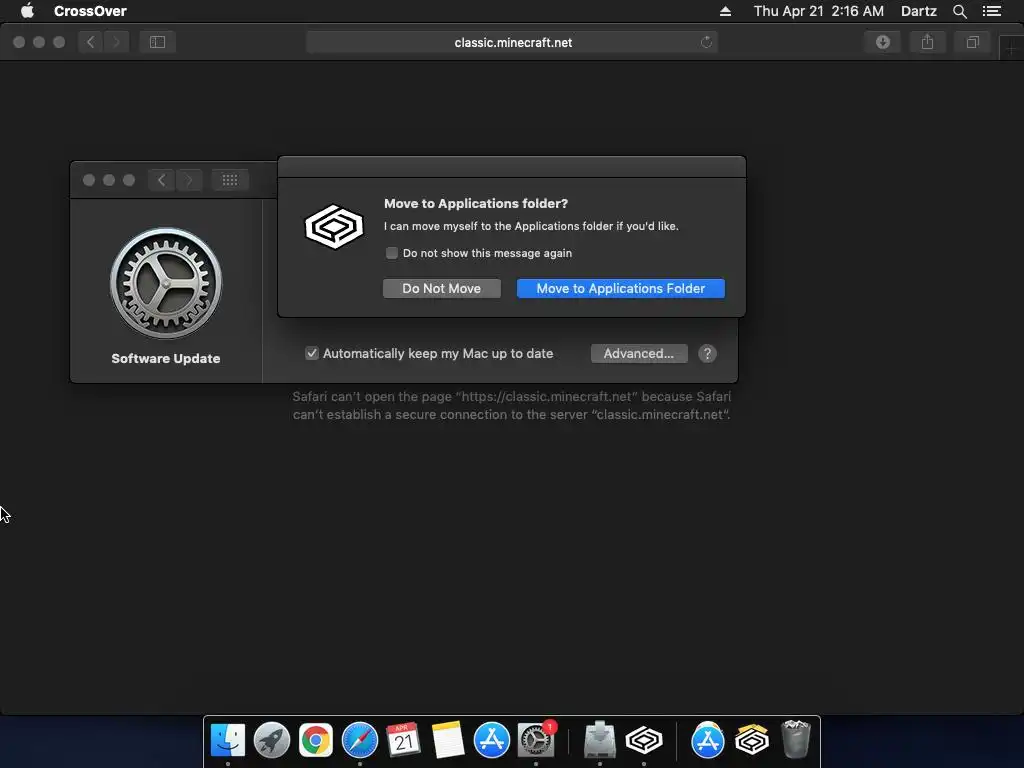Image resolution: width=1024 pixels, height=768 pixels.
Task: Go forward in Safari toolbar
Action: click(x=116, y=42)
